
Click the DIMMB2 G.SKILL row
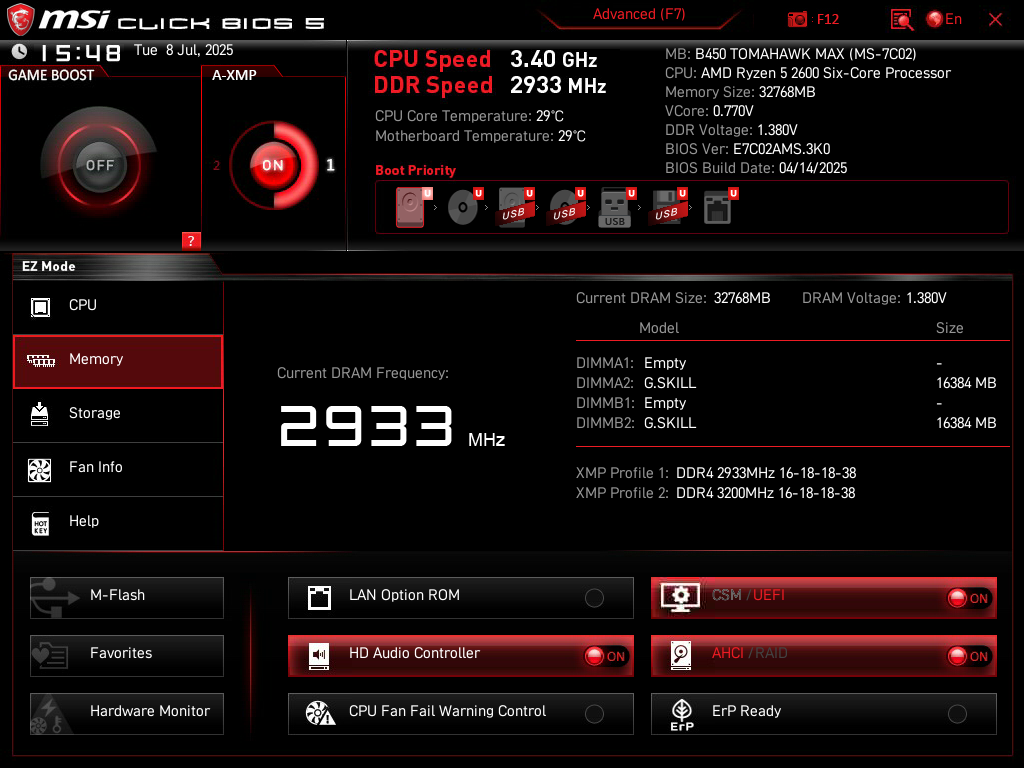click(x=786, y=423)
